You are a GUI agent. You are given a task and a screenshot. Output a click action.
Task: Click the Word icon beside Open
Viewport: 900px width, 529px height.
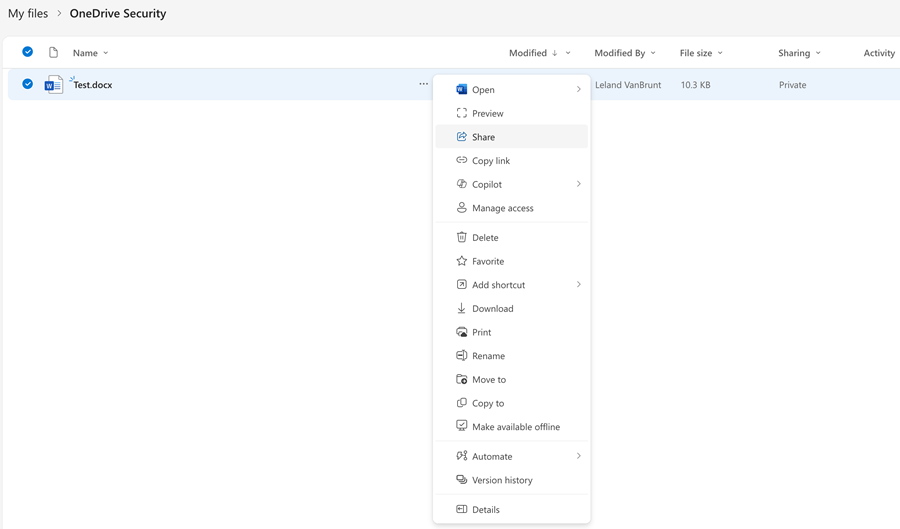coord(461,89)
